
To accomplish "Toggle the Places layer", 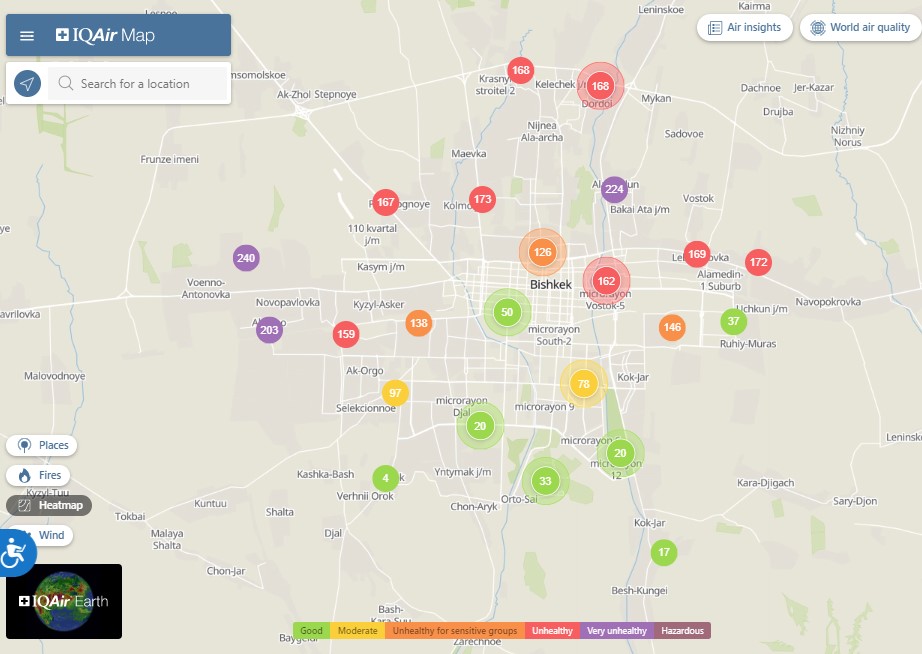I will (x=42, y=445).
